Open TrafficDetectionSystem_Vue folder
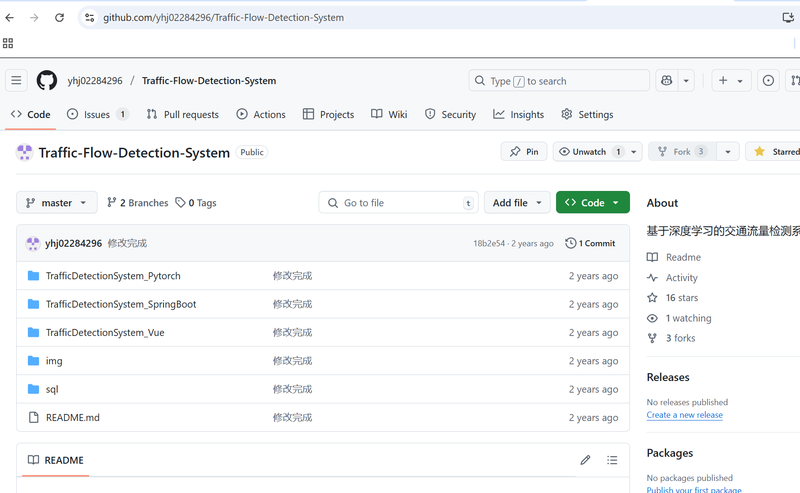The width and height of the screenshot is (800, 493). point(105,333)
